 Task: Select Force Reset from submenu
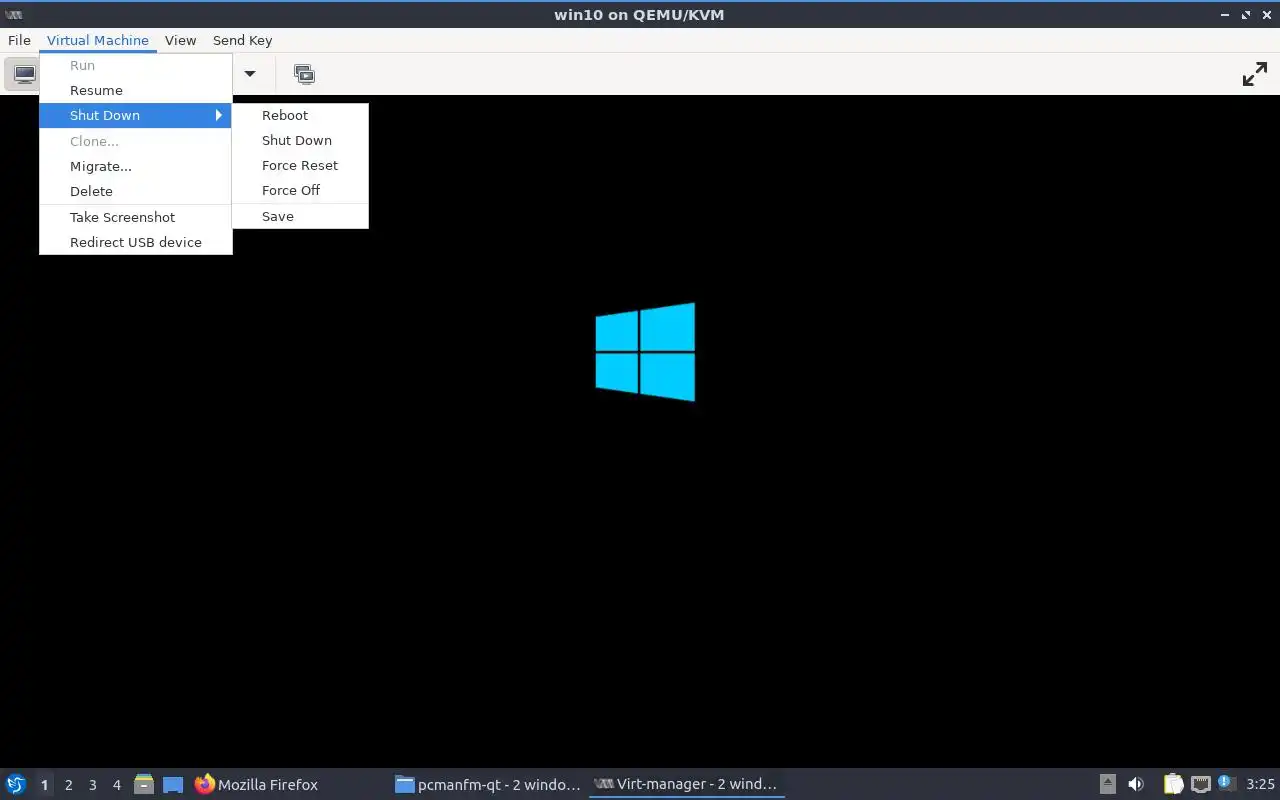(x=300, y=165)
